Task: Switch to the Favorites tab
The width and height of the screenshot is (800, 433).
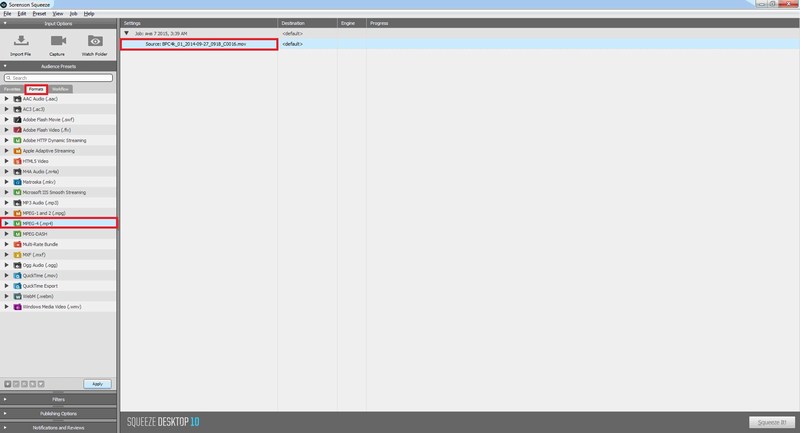Action: pyautogui.click(x=12, y=89)
